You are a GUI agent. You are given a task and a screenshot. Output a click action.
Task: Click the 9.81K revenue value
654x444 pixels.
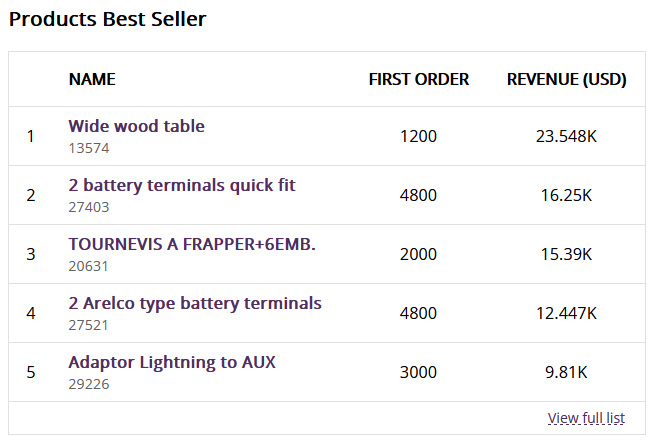566,372
